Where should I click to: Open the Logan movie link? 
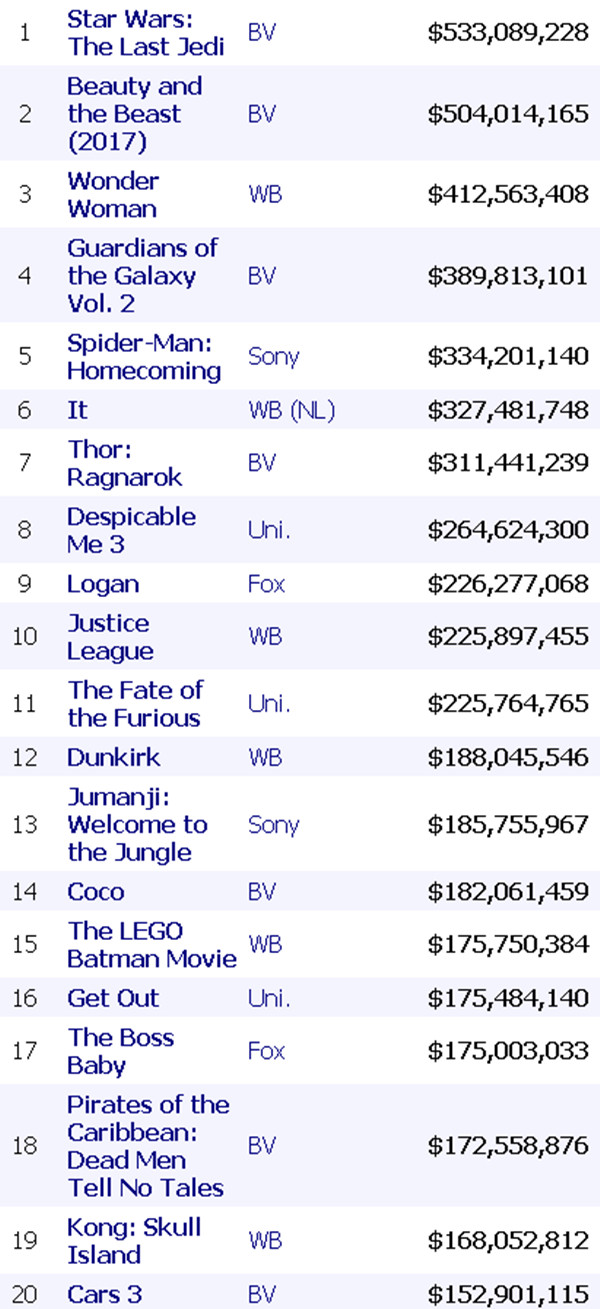click(103, 584)
